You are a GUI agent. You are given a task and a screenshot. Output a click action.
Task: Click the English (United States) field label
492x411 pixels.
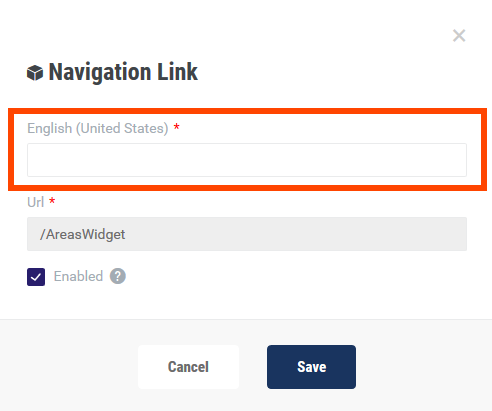(x=98, y=128)
